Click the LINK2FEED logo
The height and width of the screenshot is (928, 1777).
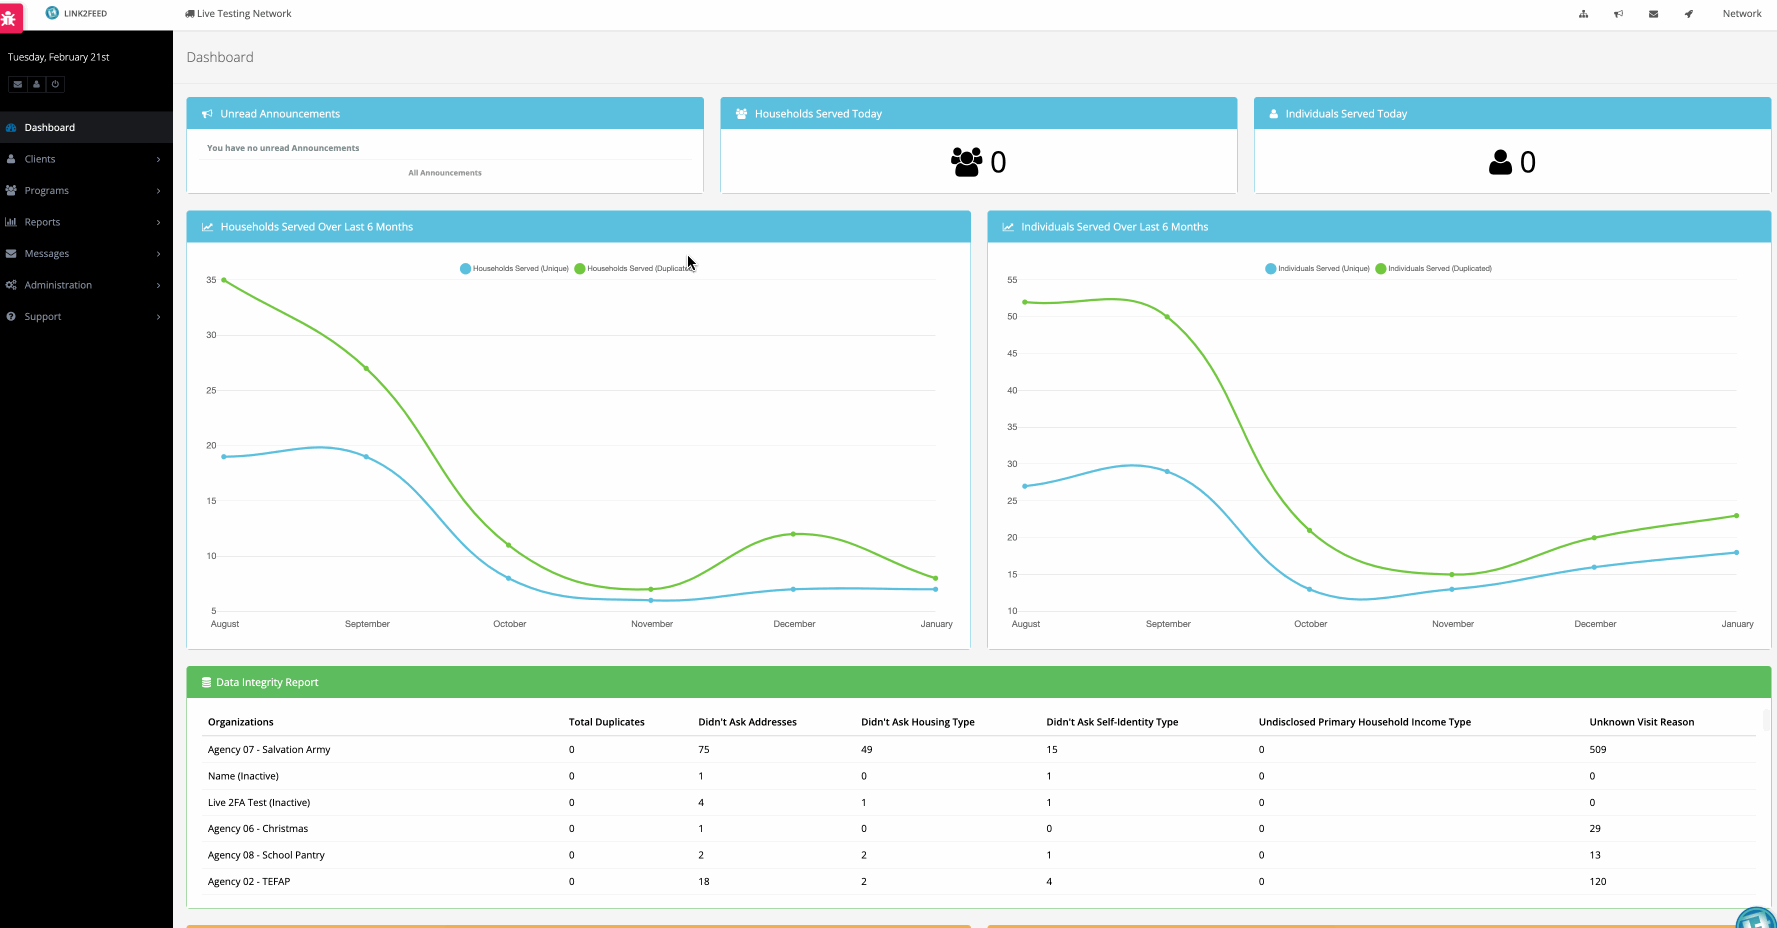[77, 14]
